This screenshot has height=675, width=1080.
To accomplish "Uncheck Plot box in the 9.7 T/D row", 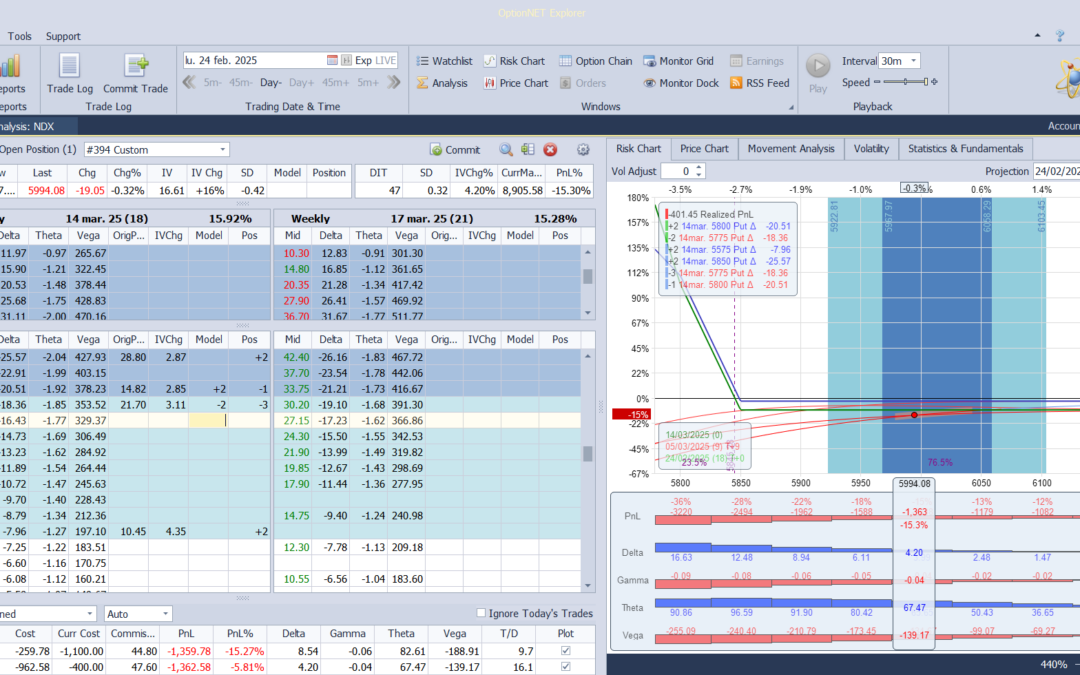I will [x=568, y=651].
